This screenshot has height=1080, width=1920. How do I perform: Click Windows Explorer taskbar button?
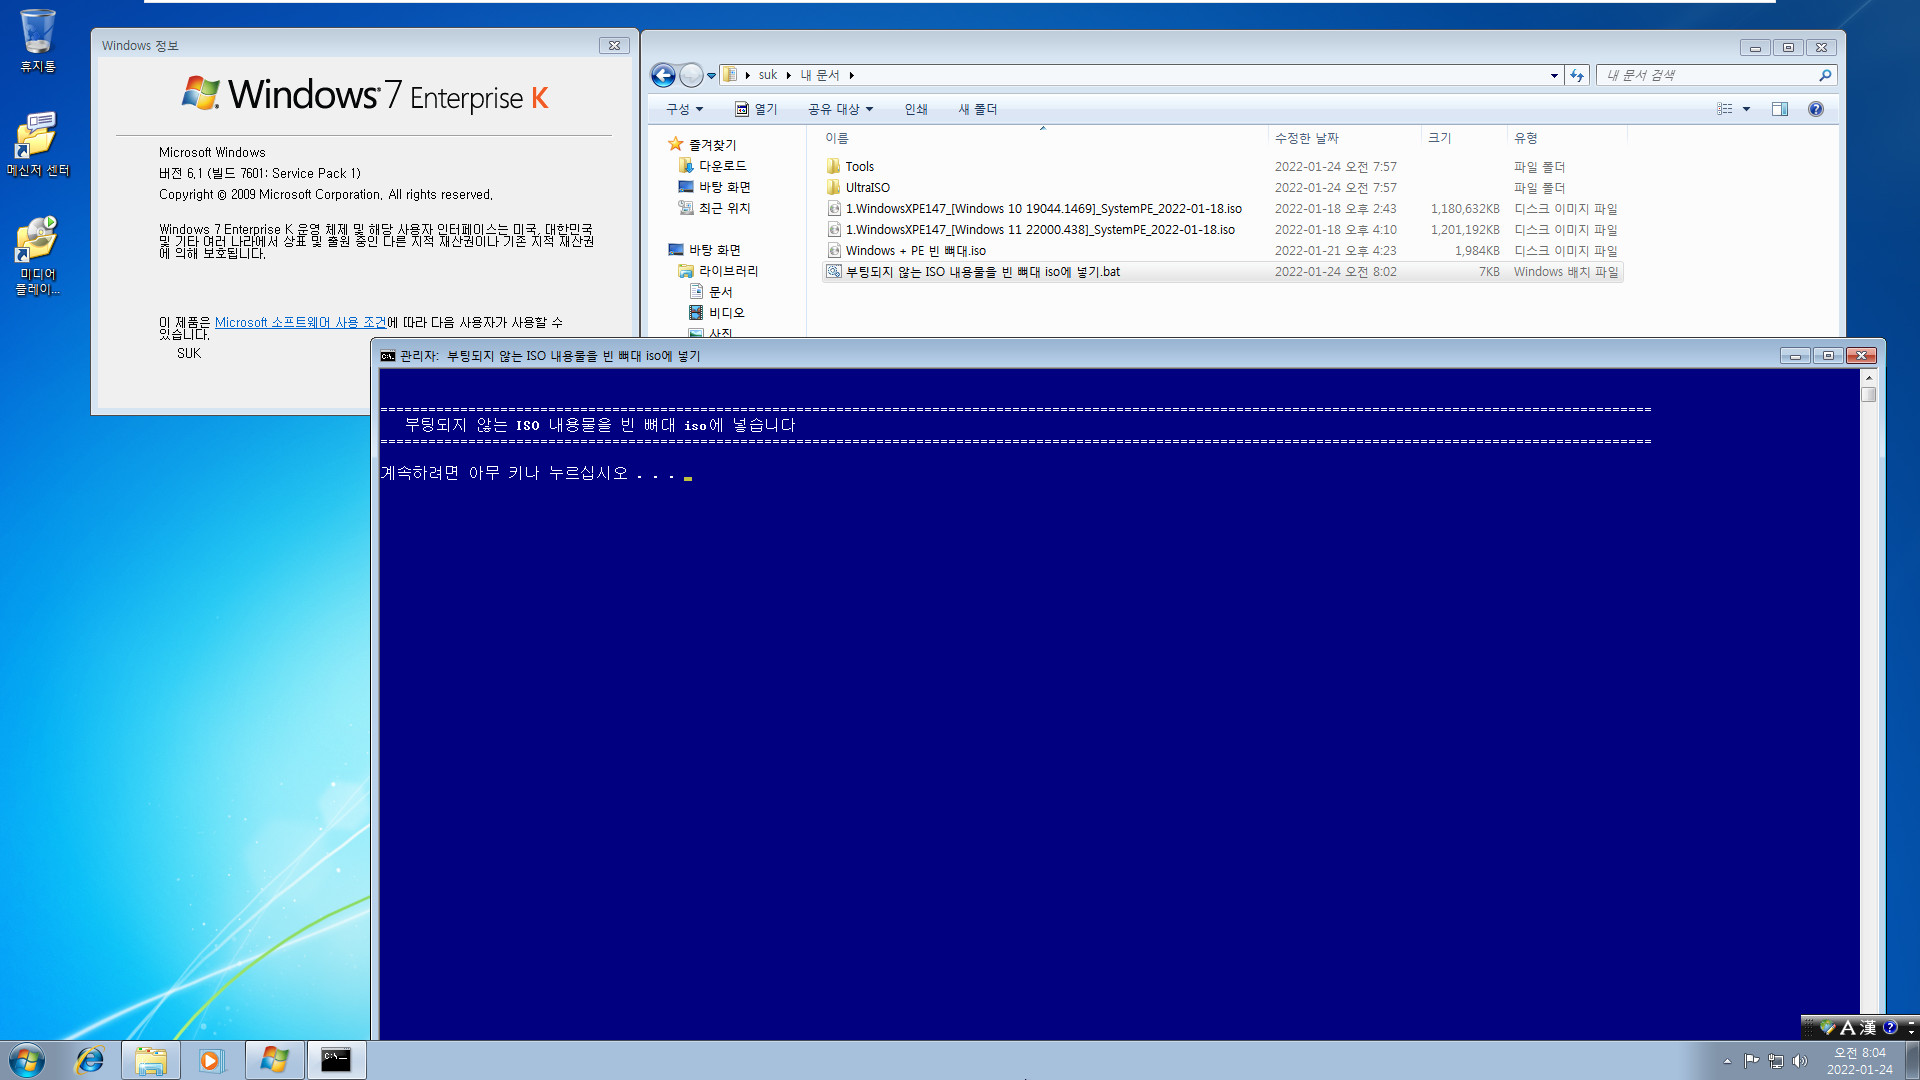click(x=151, y=1060)
